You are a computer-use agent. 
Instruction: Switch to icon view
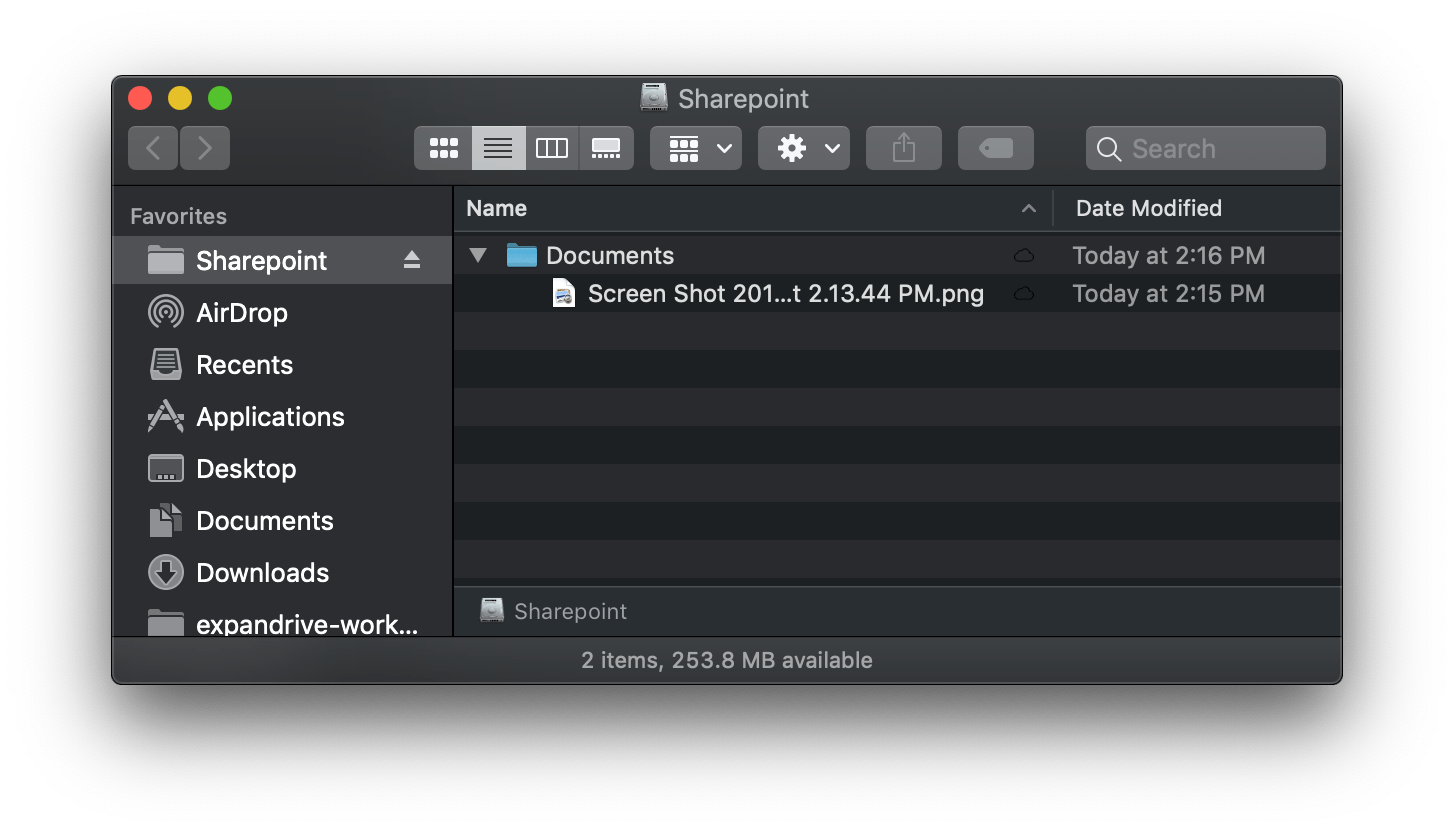443,148
